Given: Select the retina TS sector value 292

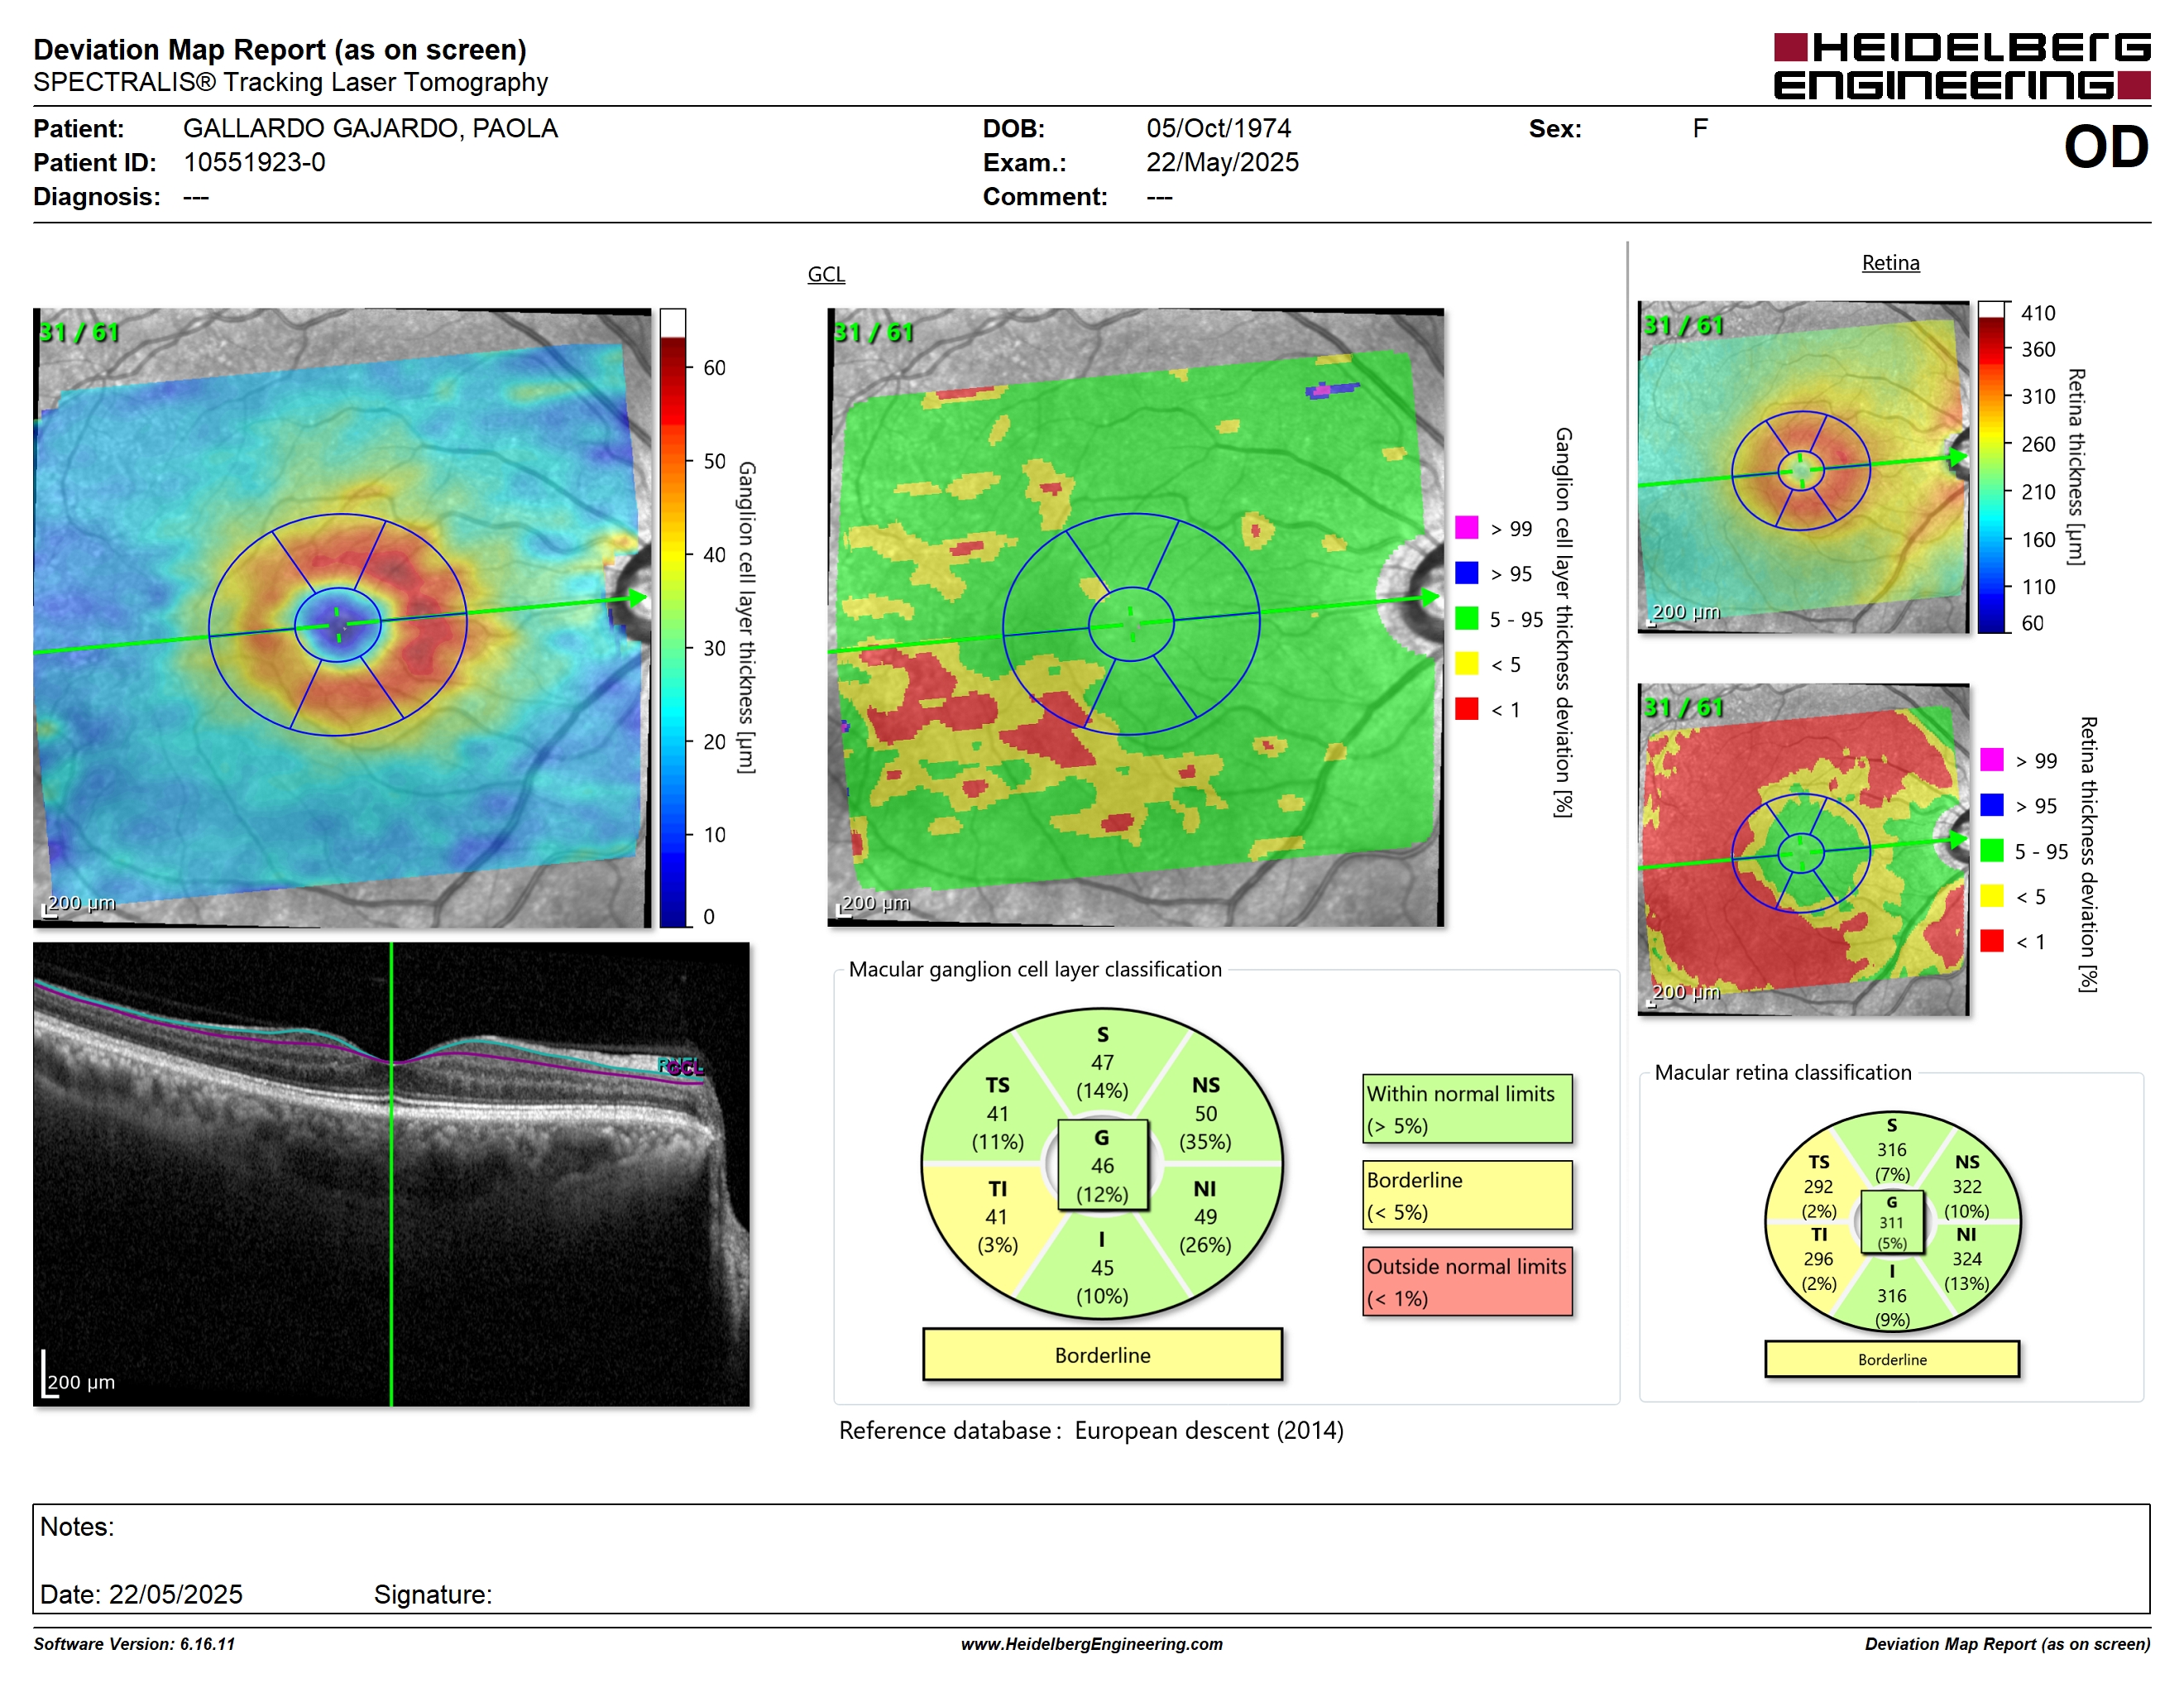Looking at the screenshot, I should [x=1818, y=1187].
